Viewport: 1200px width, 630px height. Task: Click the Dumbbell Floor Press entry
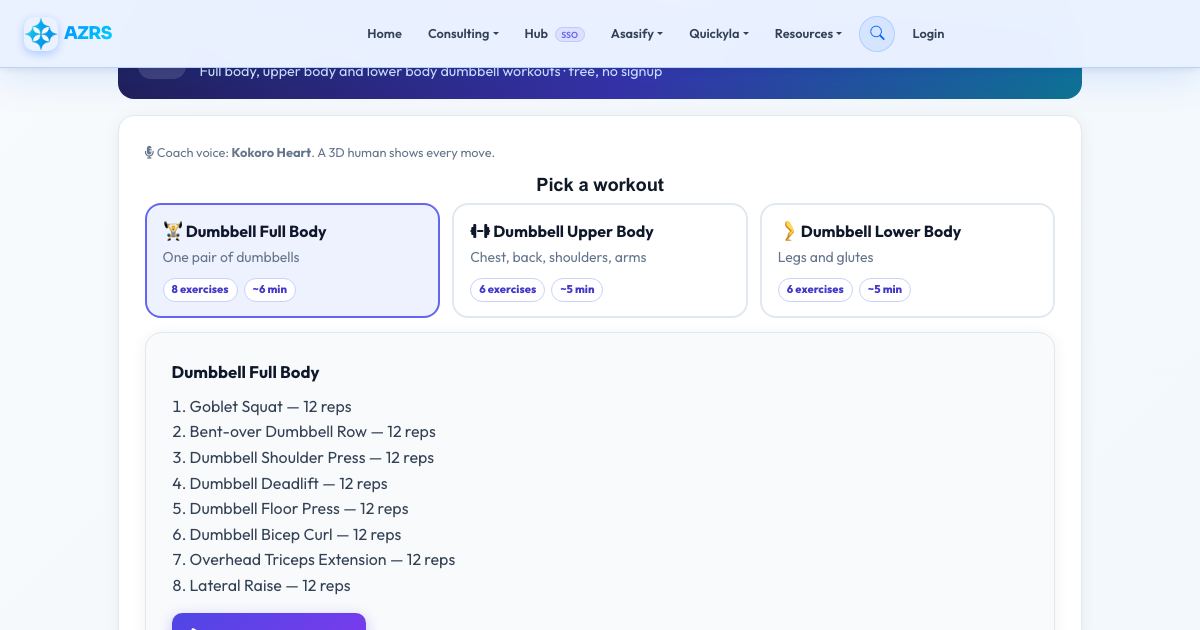pyautogui.click(x=299, y=509)
